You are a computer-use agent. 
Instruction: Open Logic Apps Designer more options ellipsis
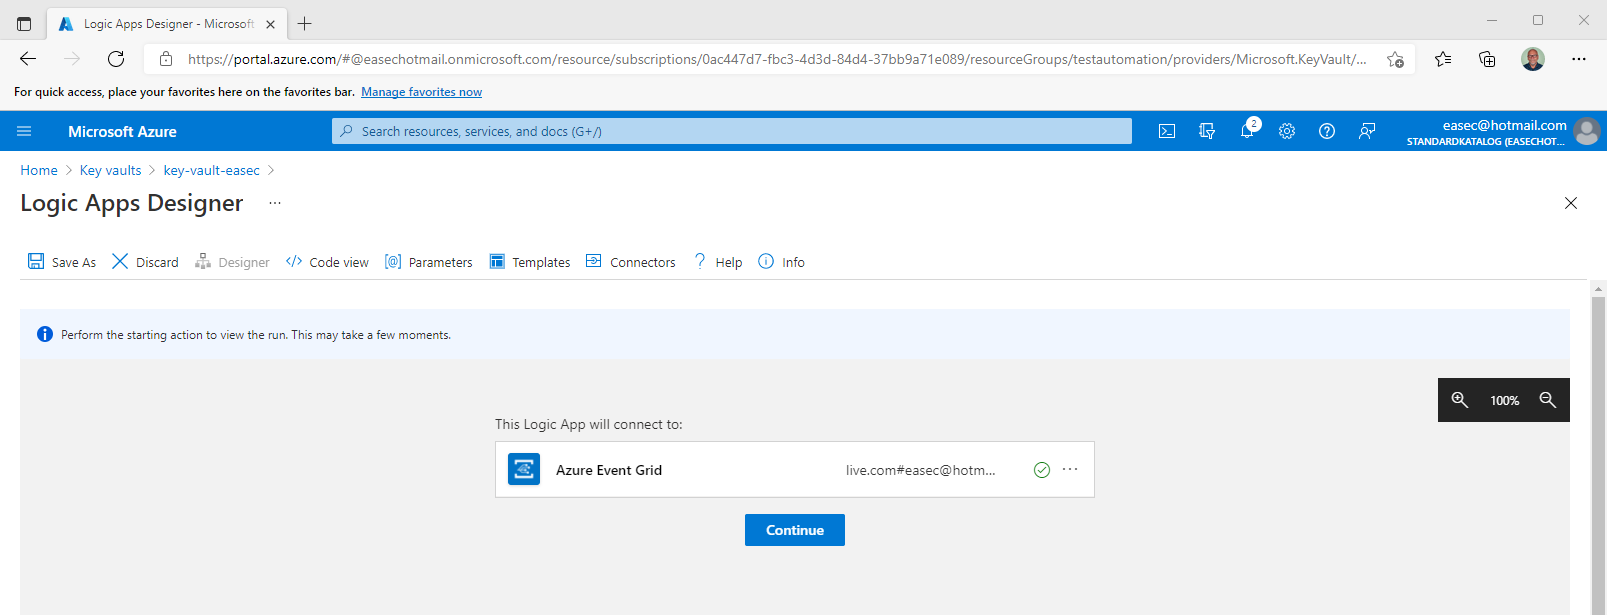tap(275, 203)
